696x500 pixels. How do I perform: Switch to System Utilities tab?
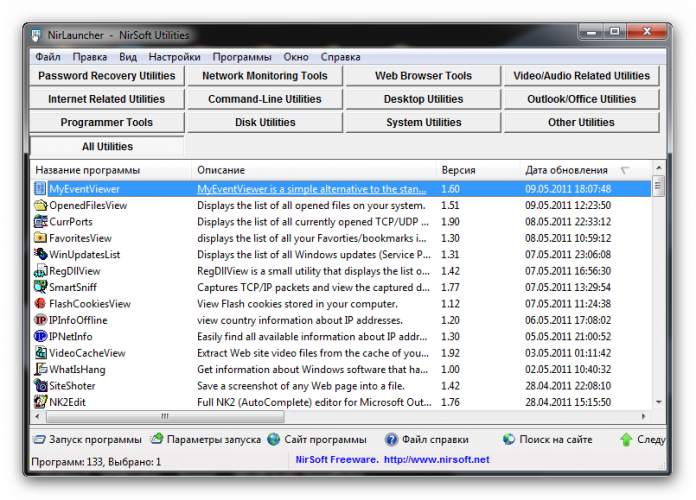423,122
